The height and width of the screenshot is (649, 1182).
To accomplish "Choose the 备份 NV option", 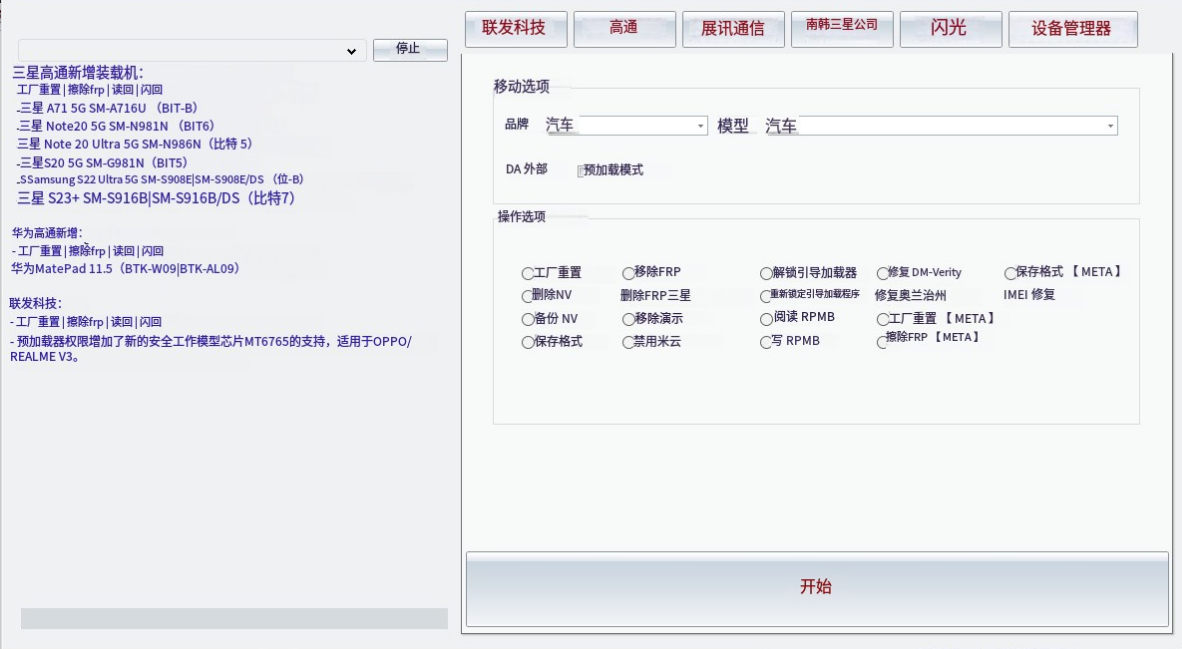I will pos(528,319).
